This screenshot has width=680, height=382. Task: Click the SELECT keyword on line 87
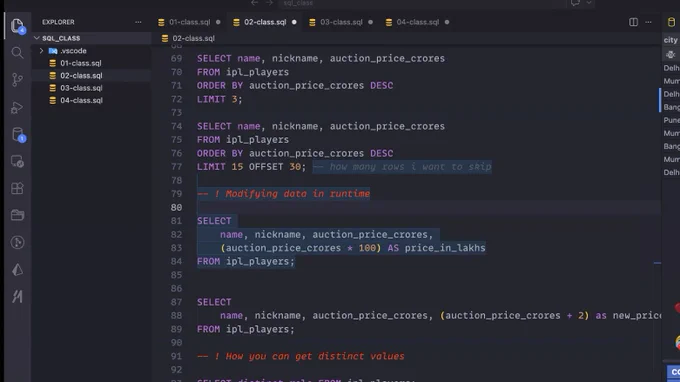point(214,302)
